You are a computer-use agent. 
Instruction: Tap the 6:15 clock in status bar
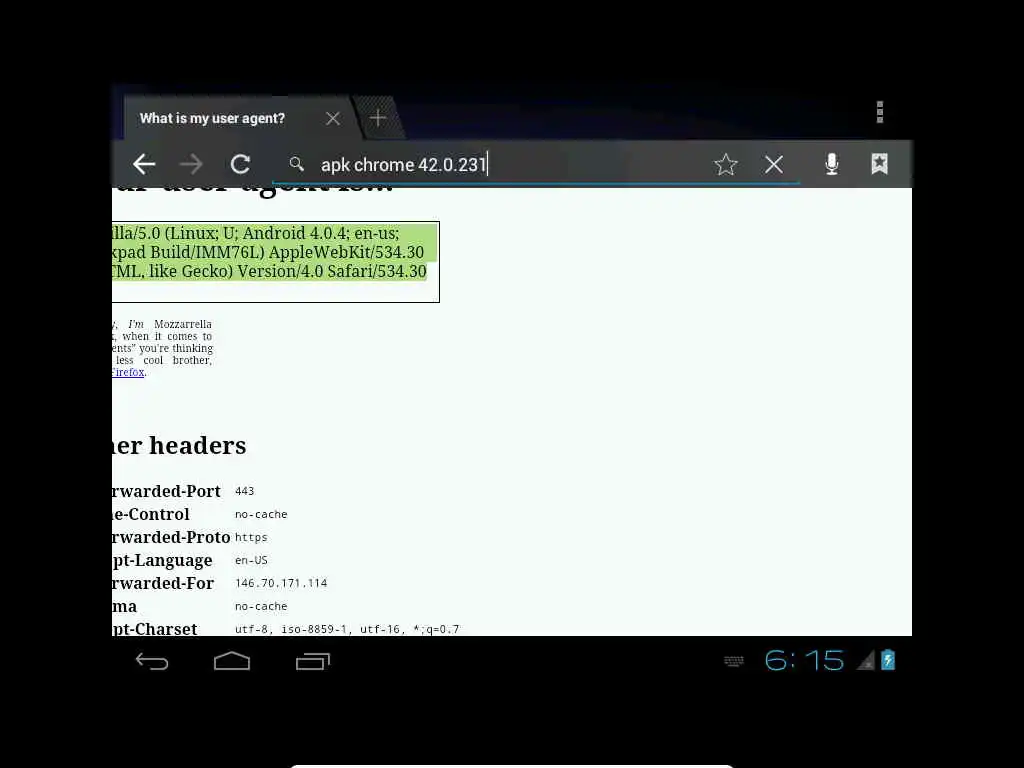click(x=804, y=661)
